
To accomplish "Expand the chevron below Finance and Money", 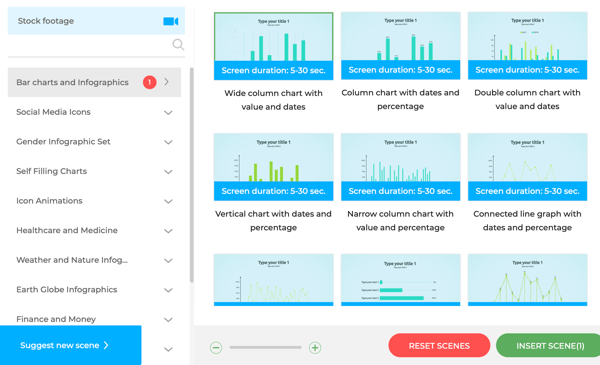I will tap(168, 349).
